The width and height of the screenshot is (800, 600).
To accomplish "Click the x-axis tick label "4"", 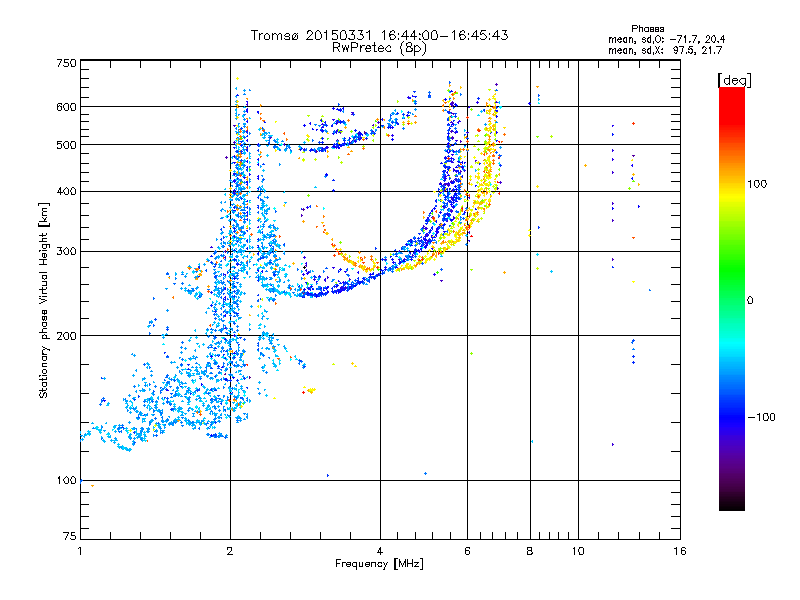I will click(x=380, y=551).
